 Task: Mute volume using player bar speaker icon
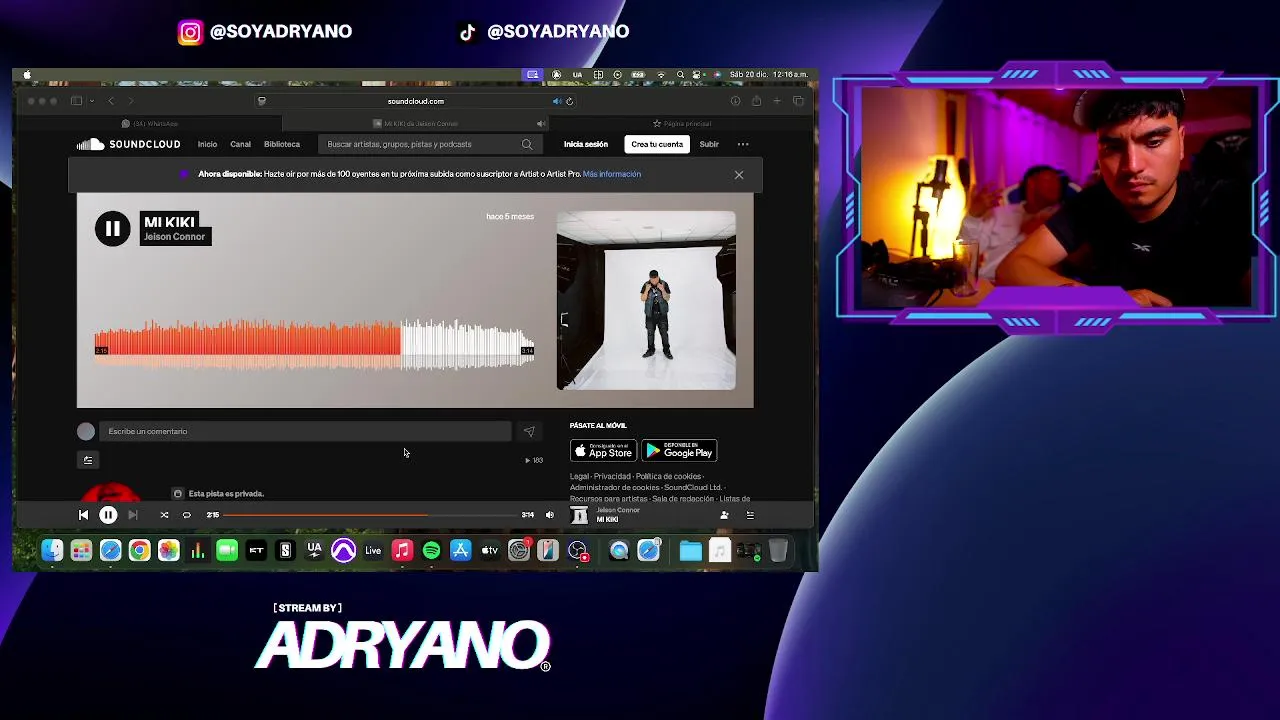549,515
